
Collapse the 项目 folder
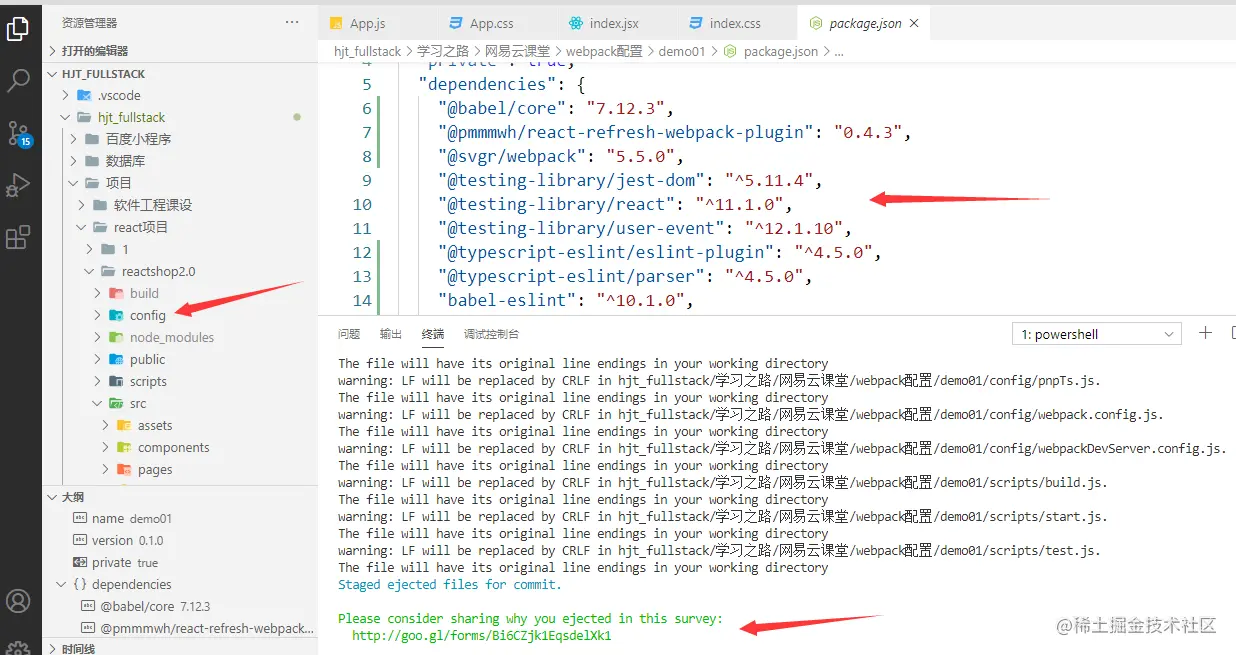[x=181, y=183]
